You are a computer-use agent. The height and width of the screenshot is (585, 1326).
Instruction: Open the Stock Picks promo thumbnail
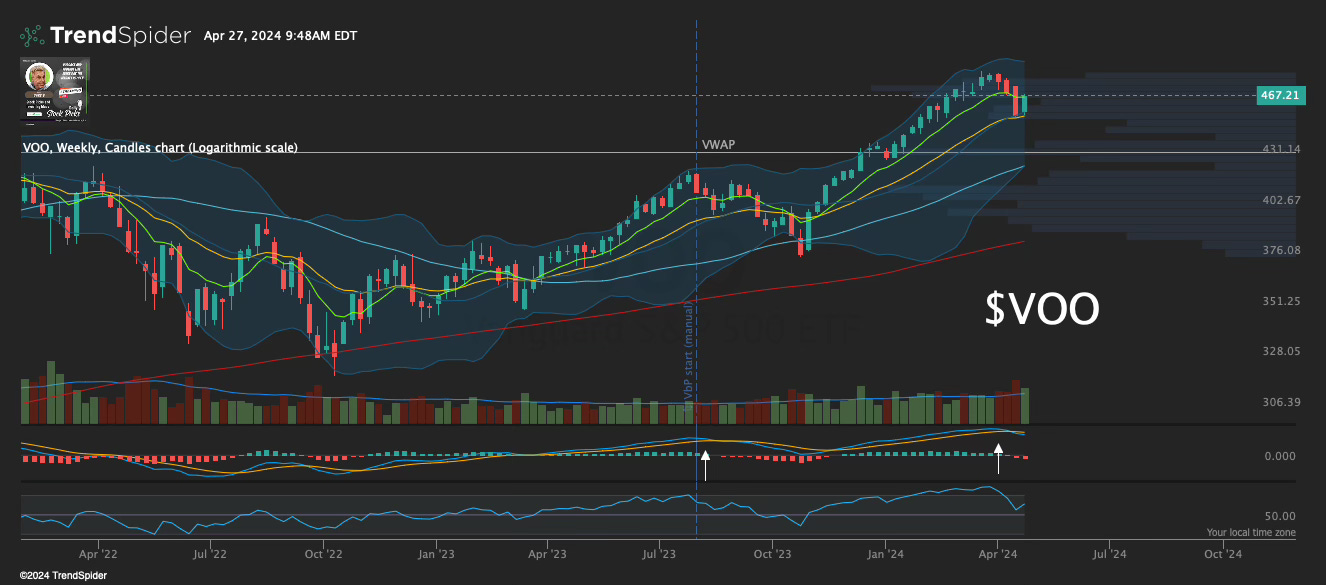[55, 90]
